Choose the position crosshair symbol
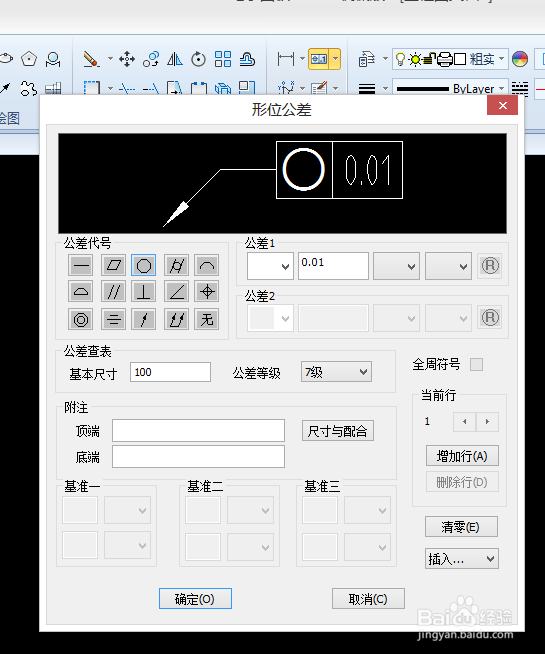Image resolution: width=545 pixels, height=654 pixels. pyautogui.click(x=207, y=292)
